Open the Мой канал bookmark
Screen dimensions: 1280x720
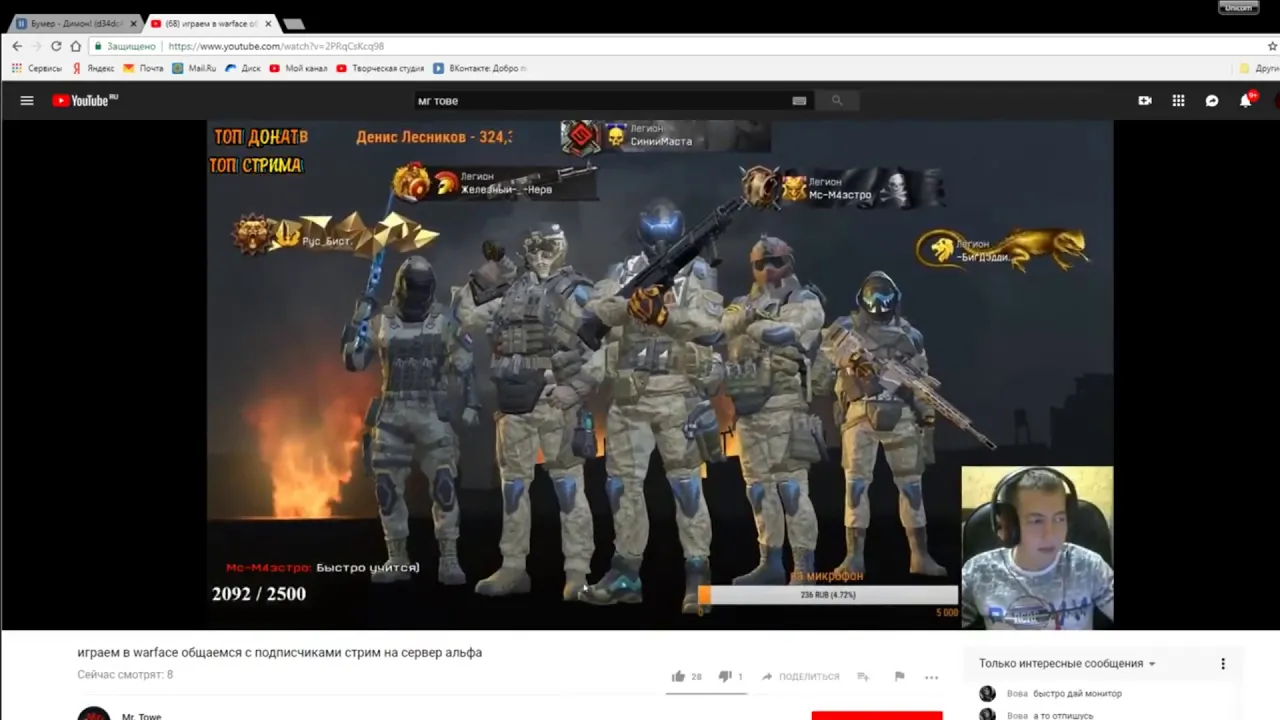click(299, 68)
